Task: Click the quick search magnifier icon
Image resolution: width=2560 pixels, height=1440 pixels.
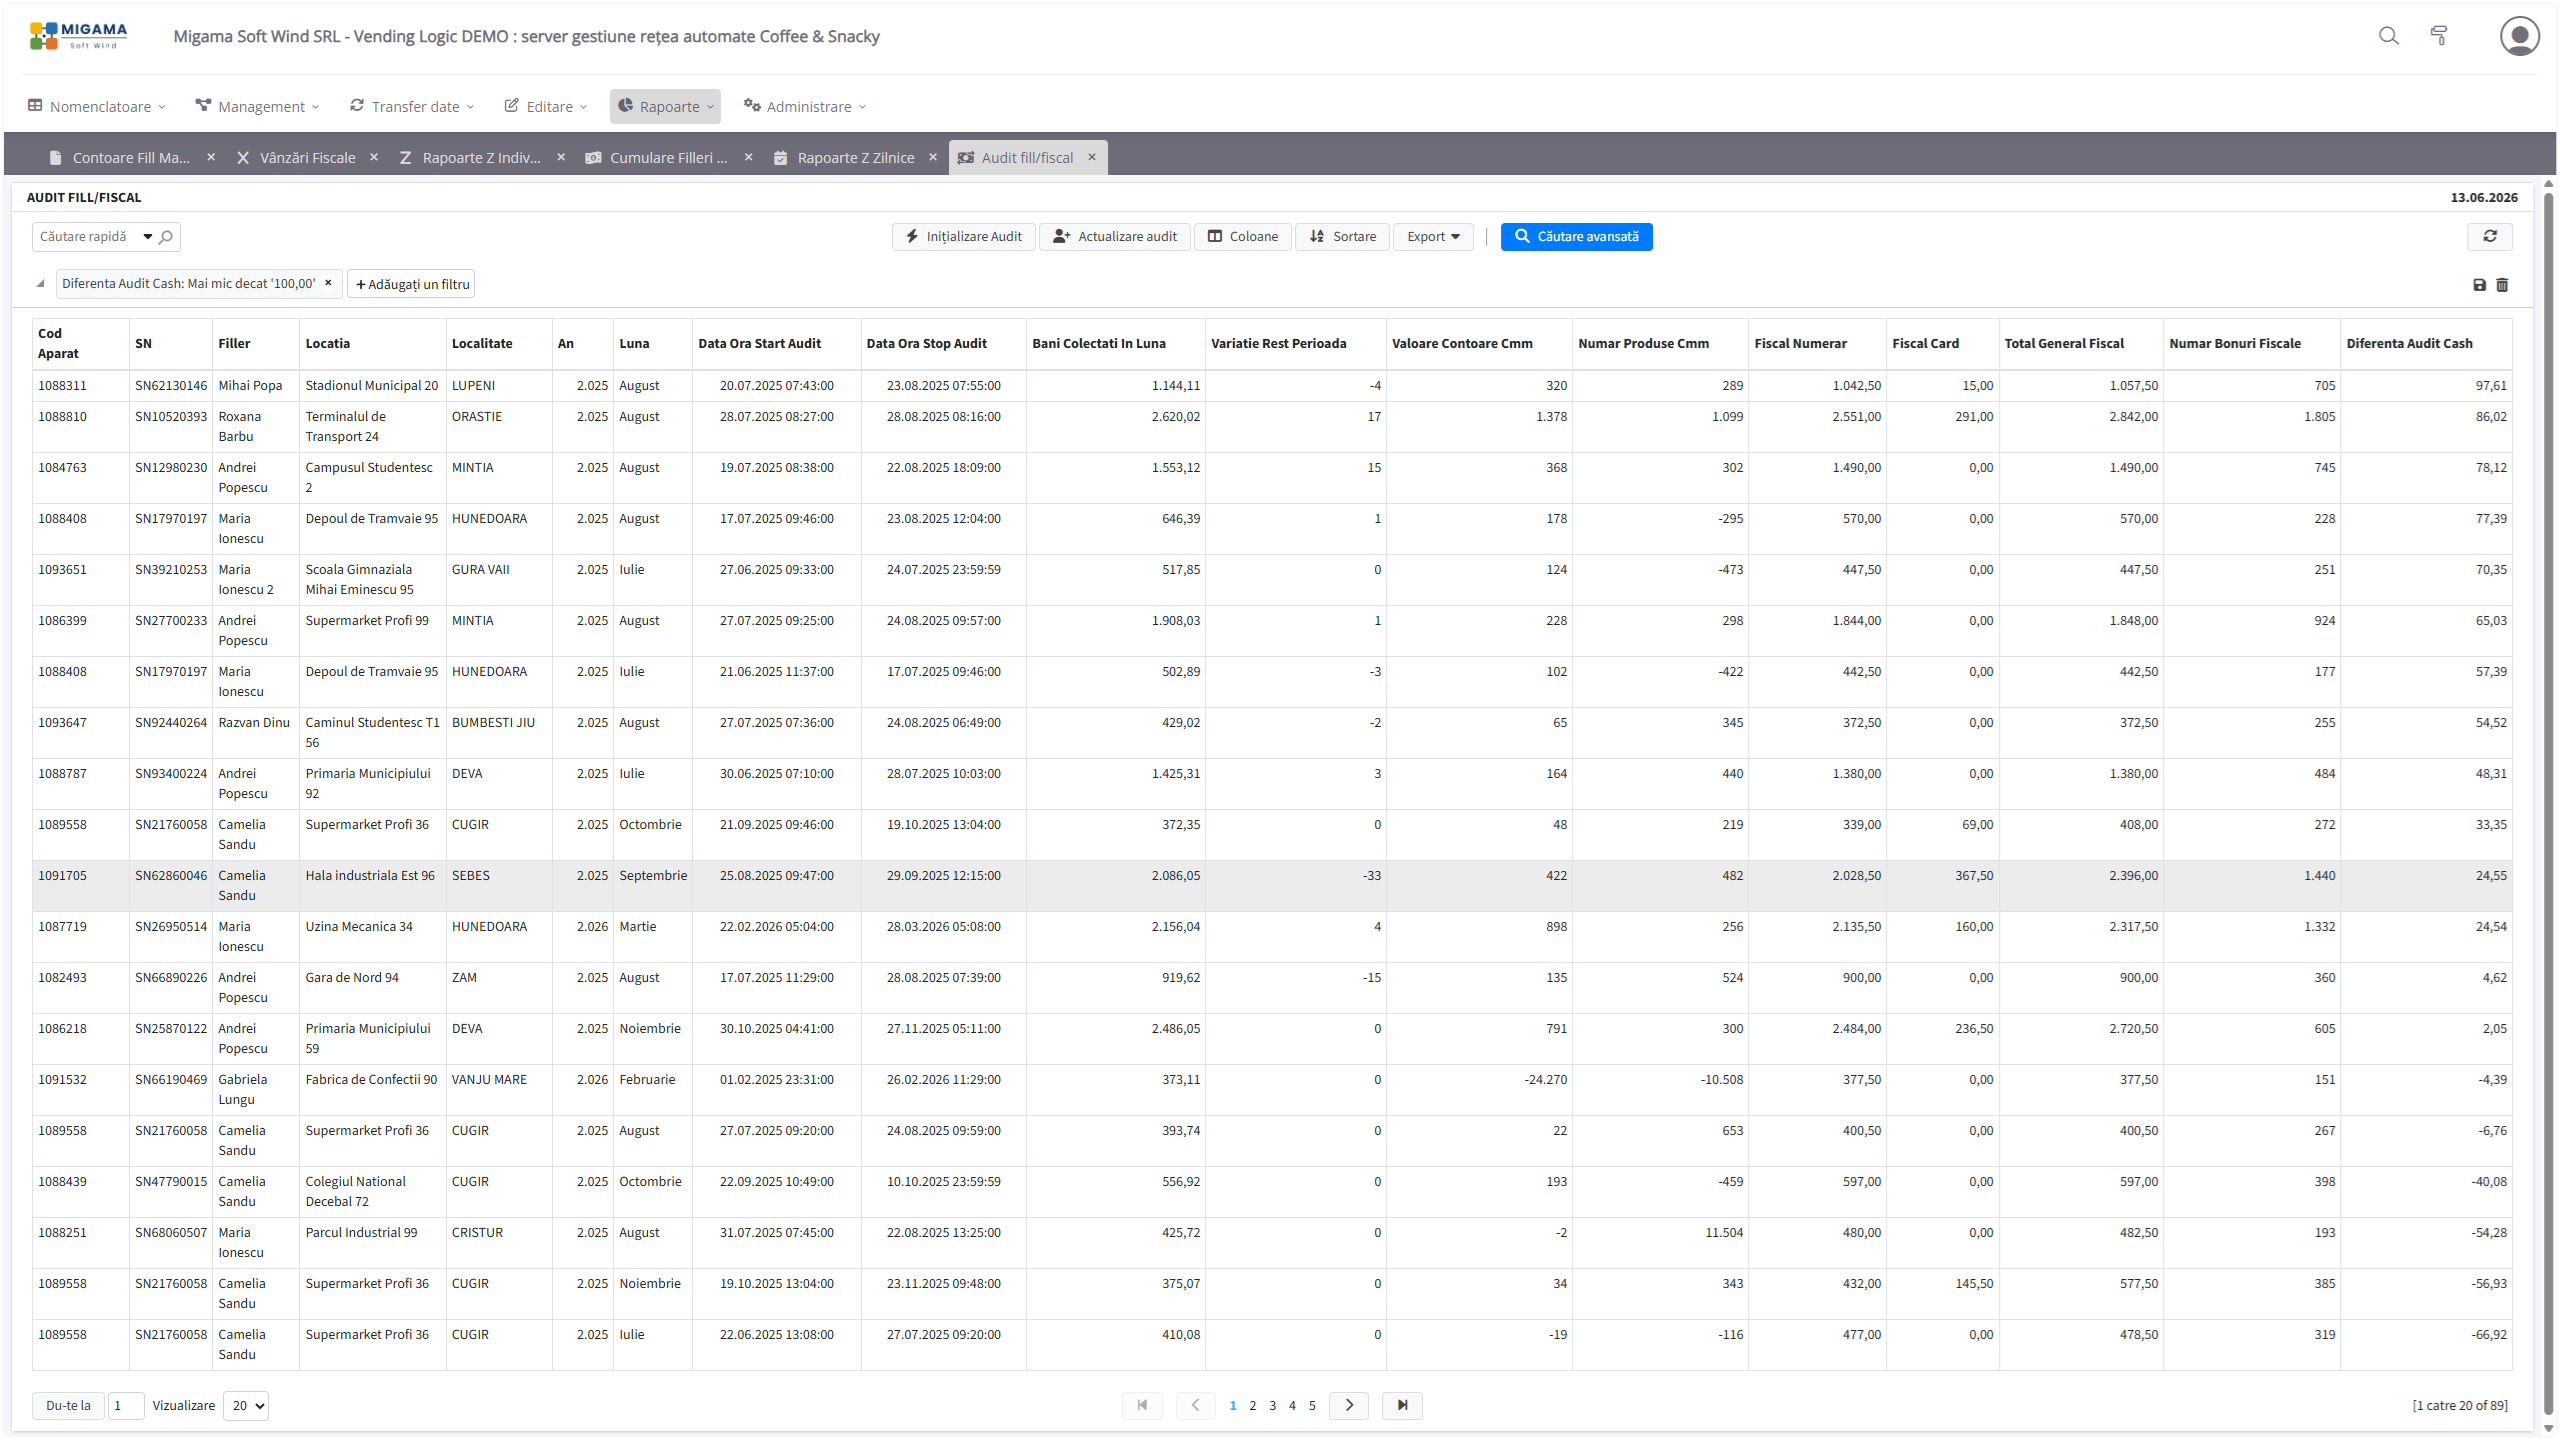Action: 166,237
